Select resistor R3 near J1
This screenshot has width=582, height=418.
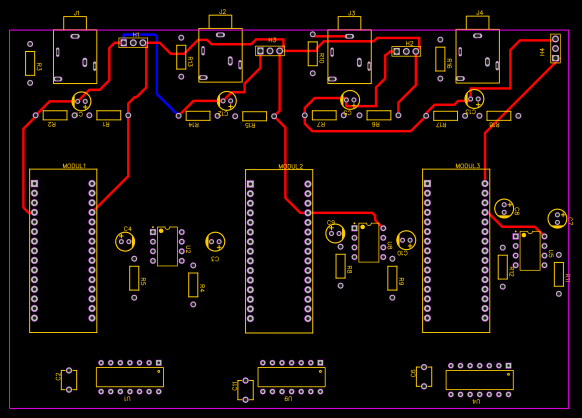point(30,63)
